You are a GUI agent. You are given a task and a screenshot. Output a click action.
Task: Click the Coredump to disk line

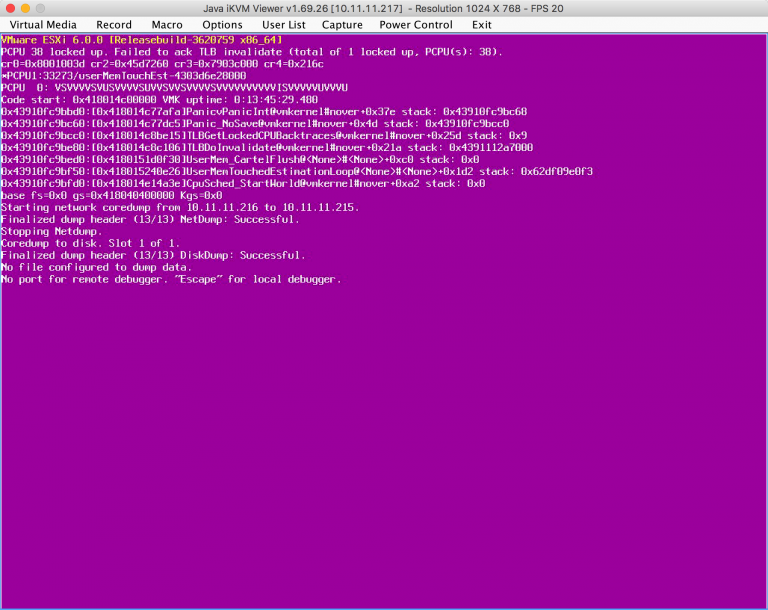(90, 243)
